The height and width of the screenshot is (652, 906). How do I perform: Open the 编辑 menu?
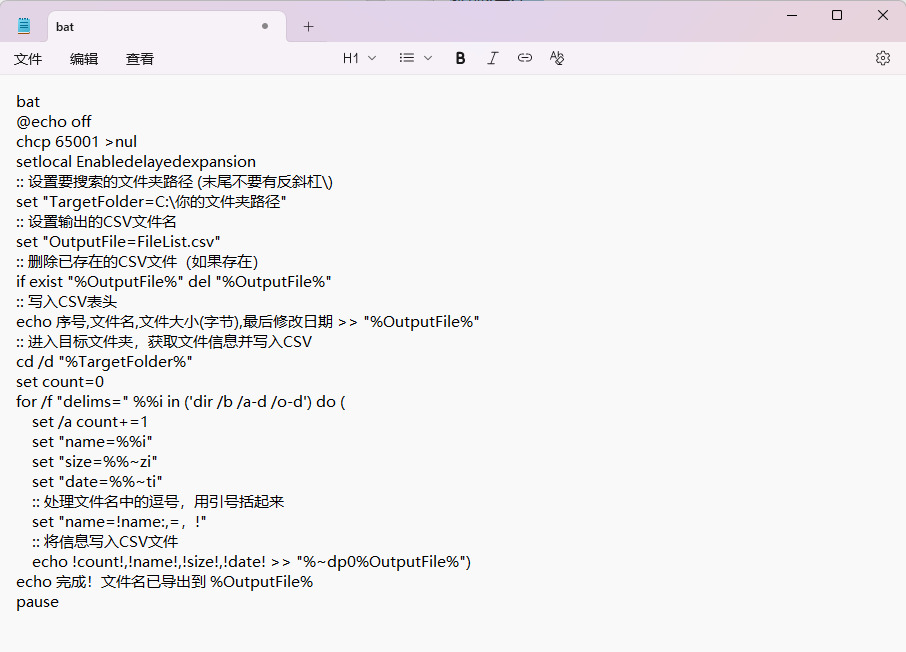(x=84, y=59)
